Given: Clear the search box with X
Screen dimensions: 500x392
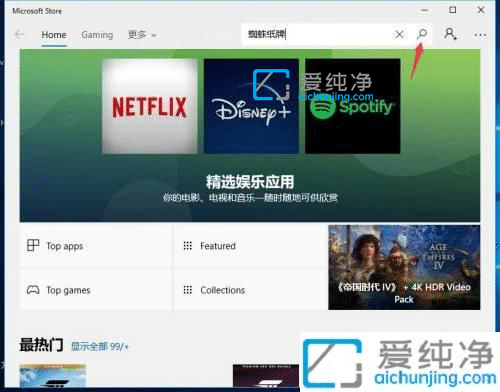Looking at the screenshot, I should [x=399, y=34].
